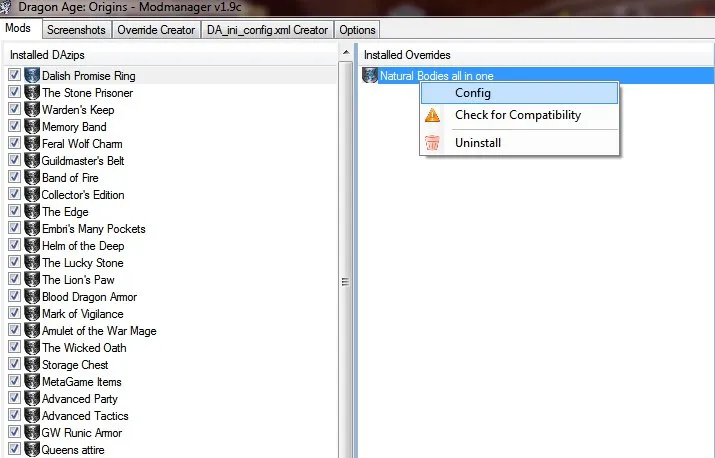Click The Lucky Stone mod icon
This screenshot has height=458, width=715.
[x=32, y=262]
